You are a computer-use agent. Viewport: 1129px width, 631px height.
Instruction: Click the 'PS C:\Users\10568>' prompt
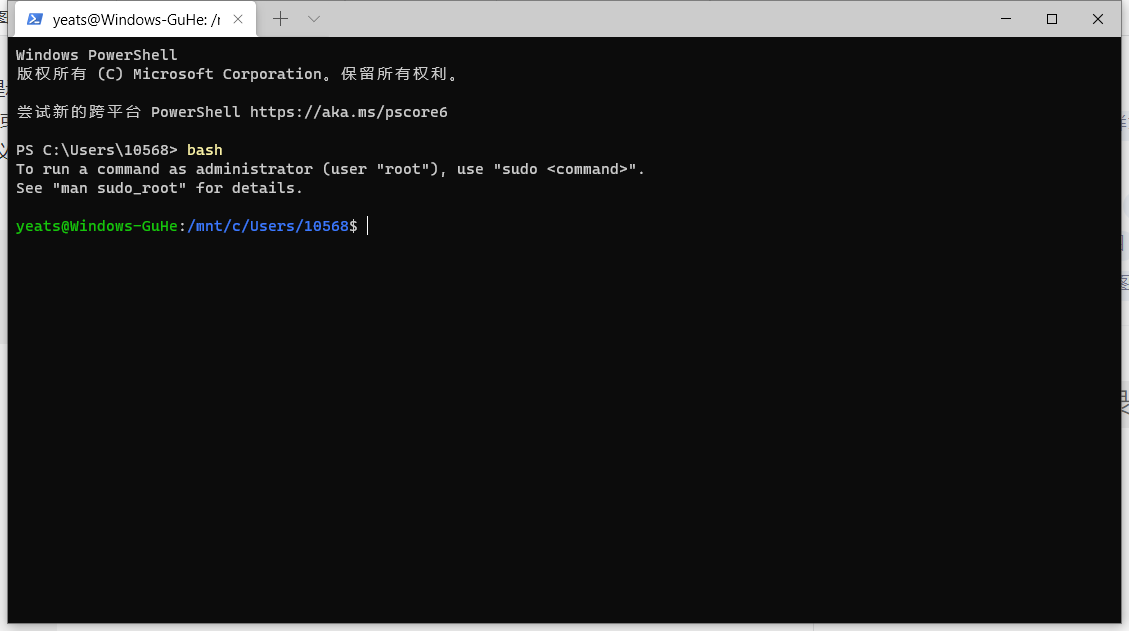96,151
